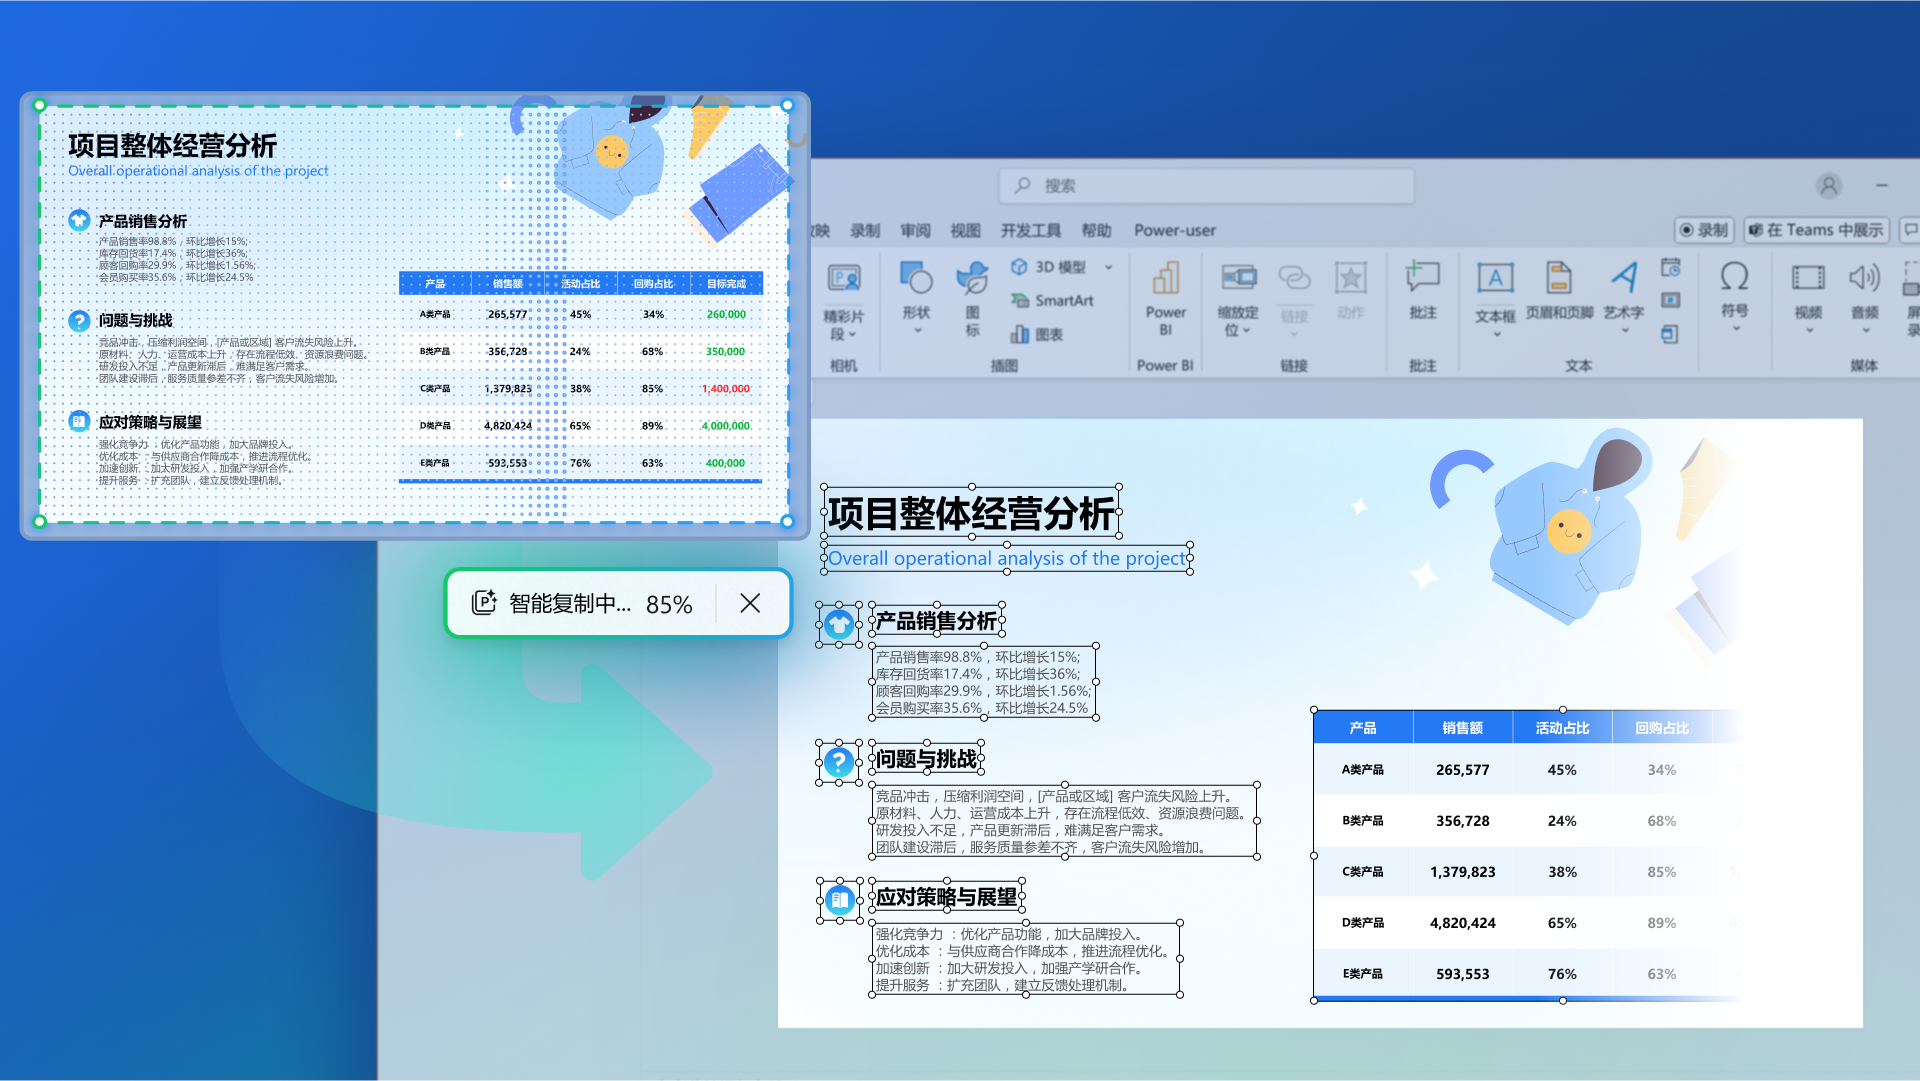Expand the 符号 symbol dropdown
The width and height of the screenshot is (1920, 1081).
[x=1736, y=329]
